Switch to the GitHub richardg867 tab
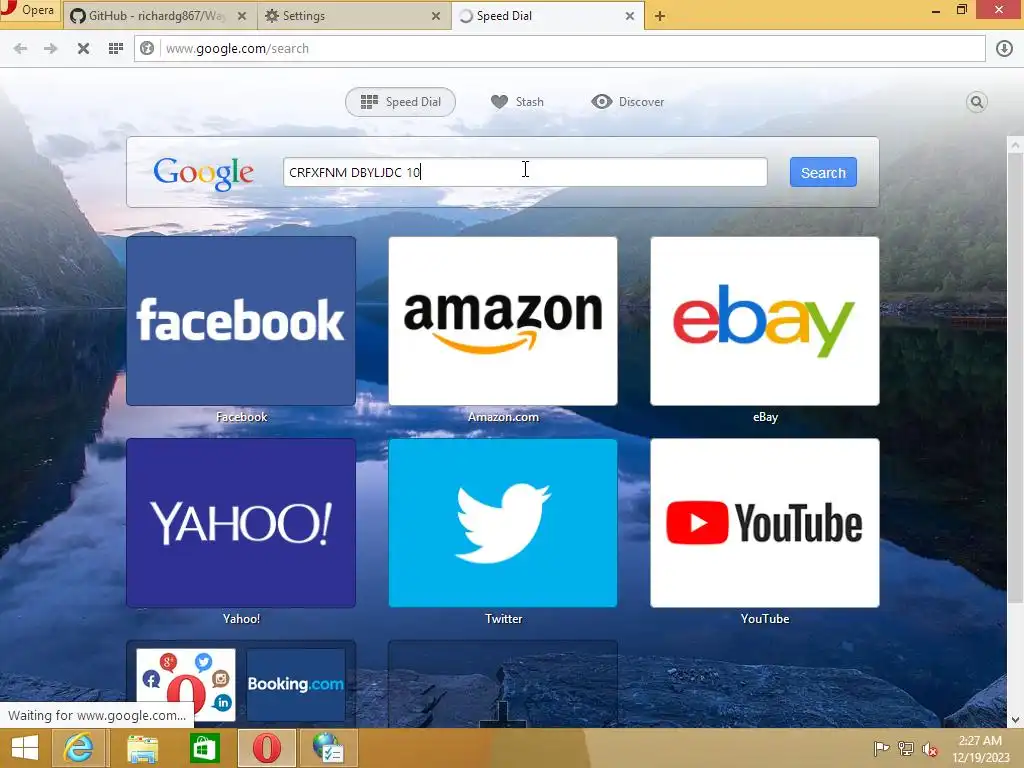 tap(155, 16)
